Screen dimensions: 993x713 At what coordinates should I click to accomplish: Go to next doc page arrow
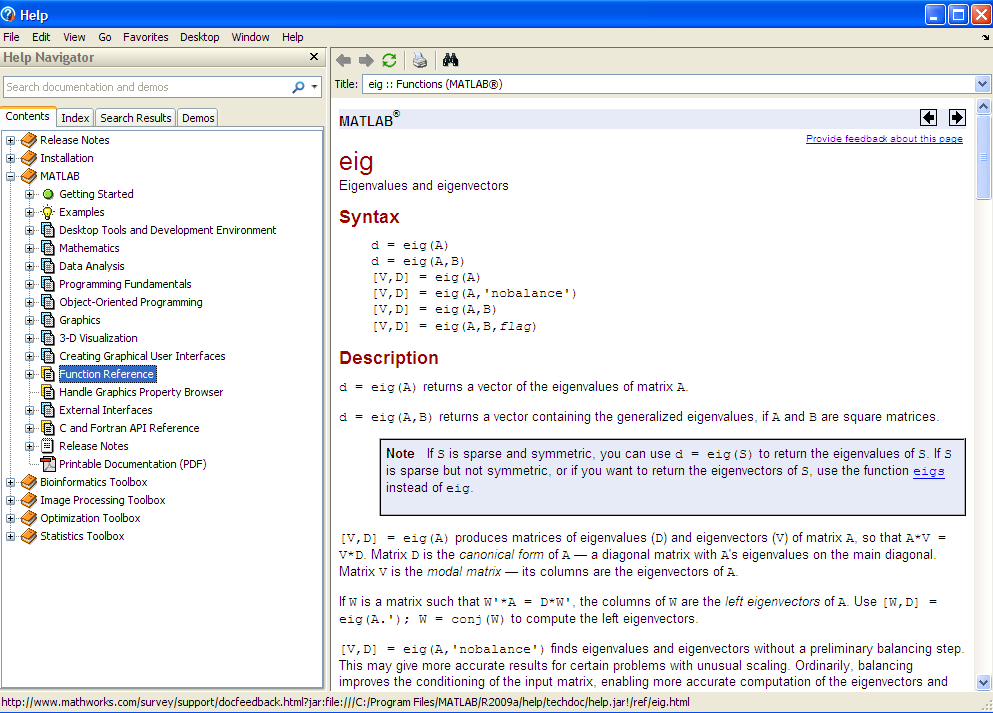[x=957, y=118]
